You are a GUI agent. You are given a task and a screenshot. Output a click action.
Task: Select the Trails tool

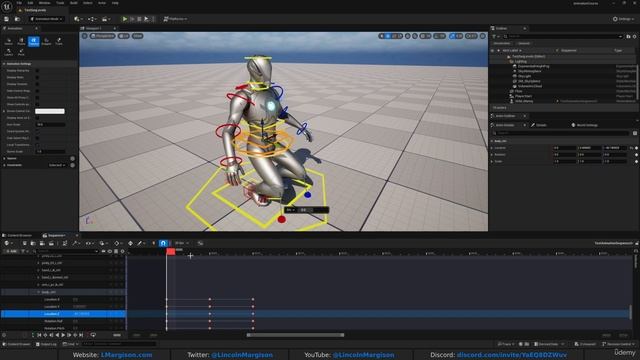pos(59,41)
